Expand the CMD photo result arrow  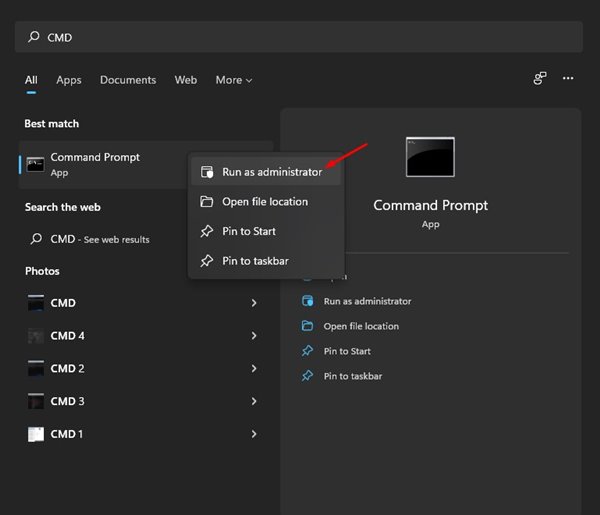[x=254, y=303]
